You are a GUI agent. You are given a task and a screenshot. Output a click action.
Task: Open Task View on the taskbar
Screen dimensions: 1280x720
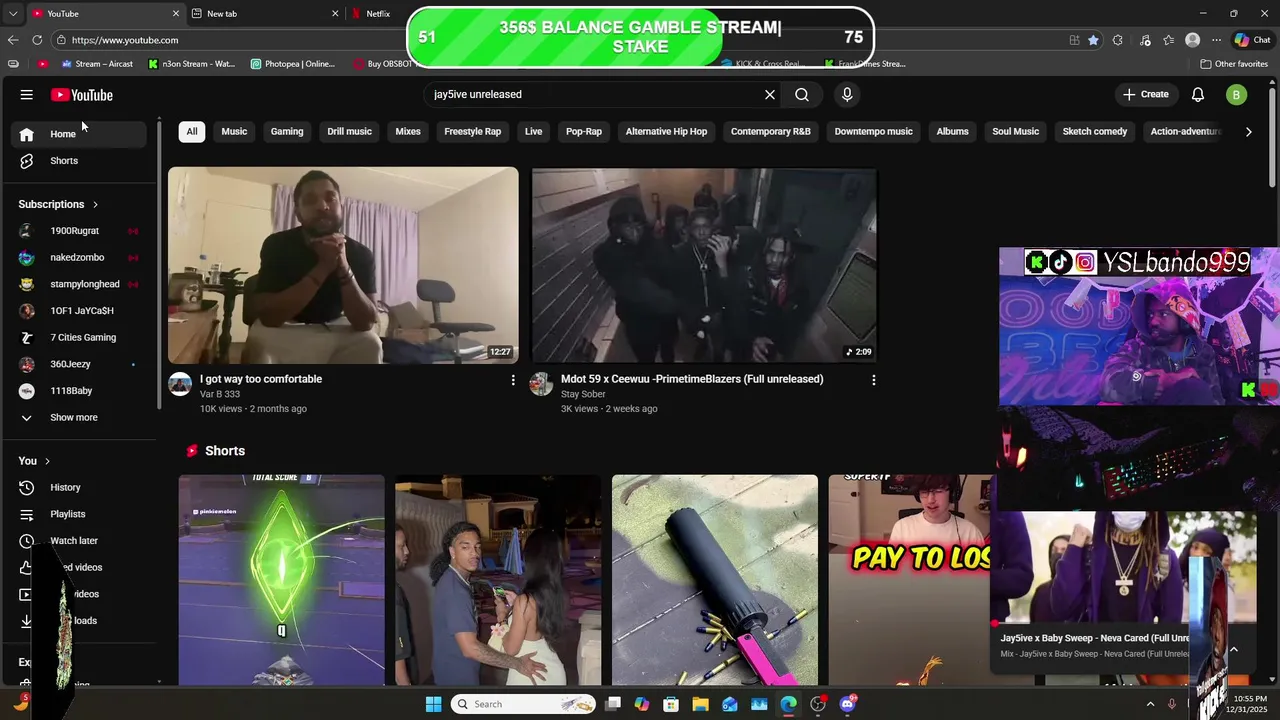612,704
